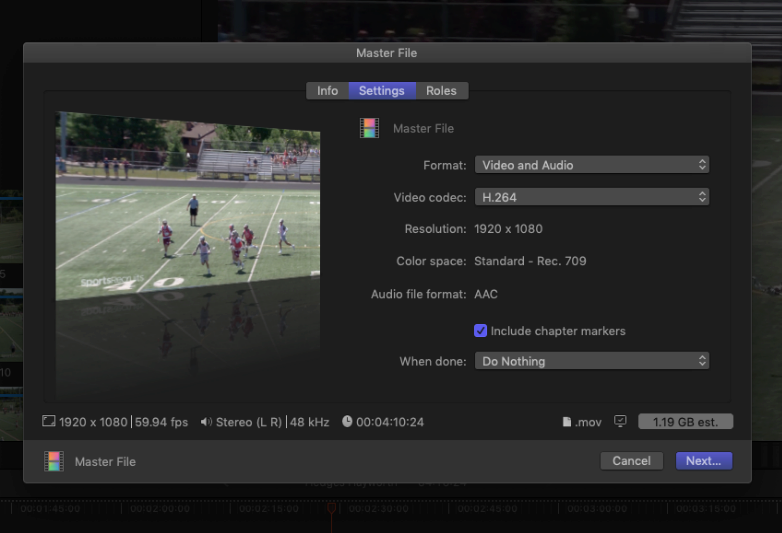Screen dimensions: 782x533
Task: Click the Cancel button
Action: click(x=631, y=461)
